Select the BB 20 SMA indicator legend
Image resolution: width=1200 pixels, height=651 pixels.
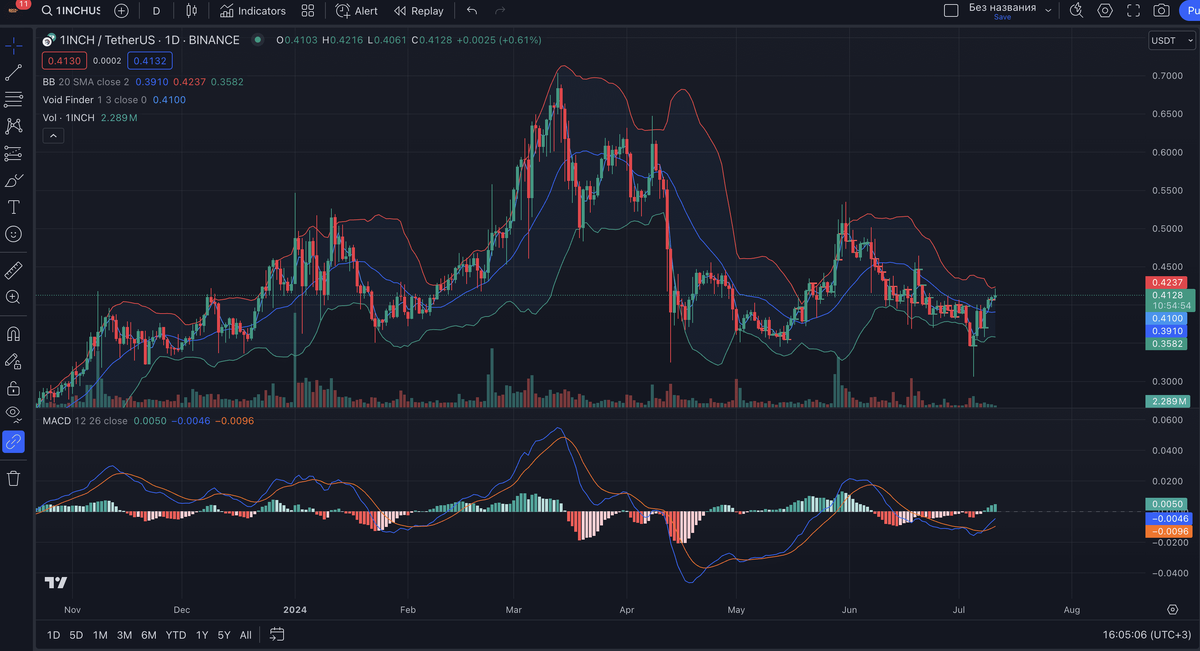(x=86, y=82)
